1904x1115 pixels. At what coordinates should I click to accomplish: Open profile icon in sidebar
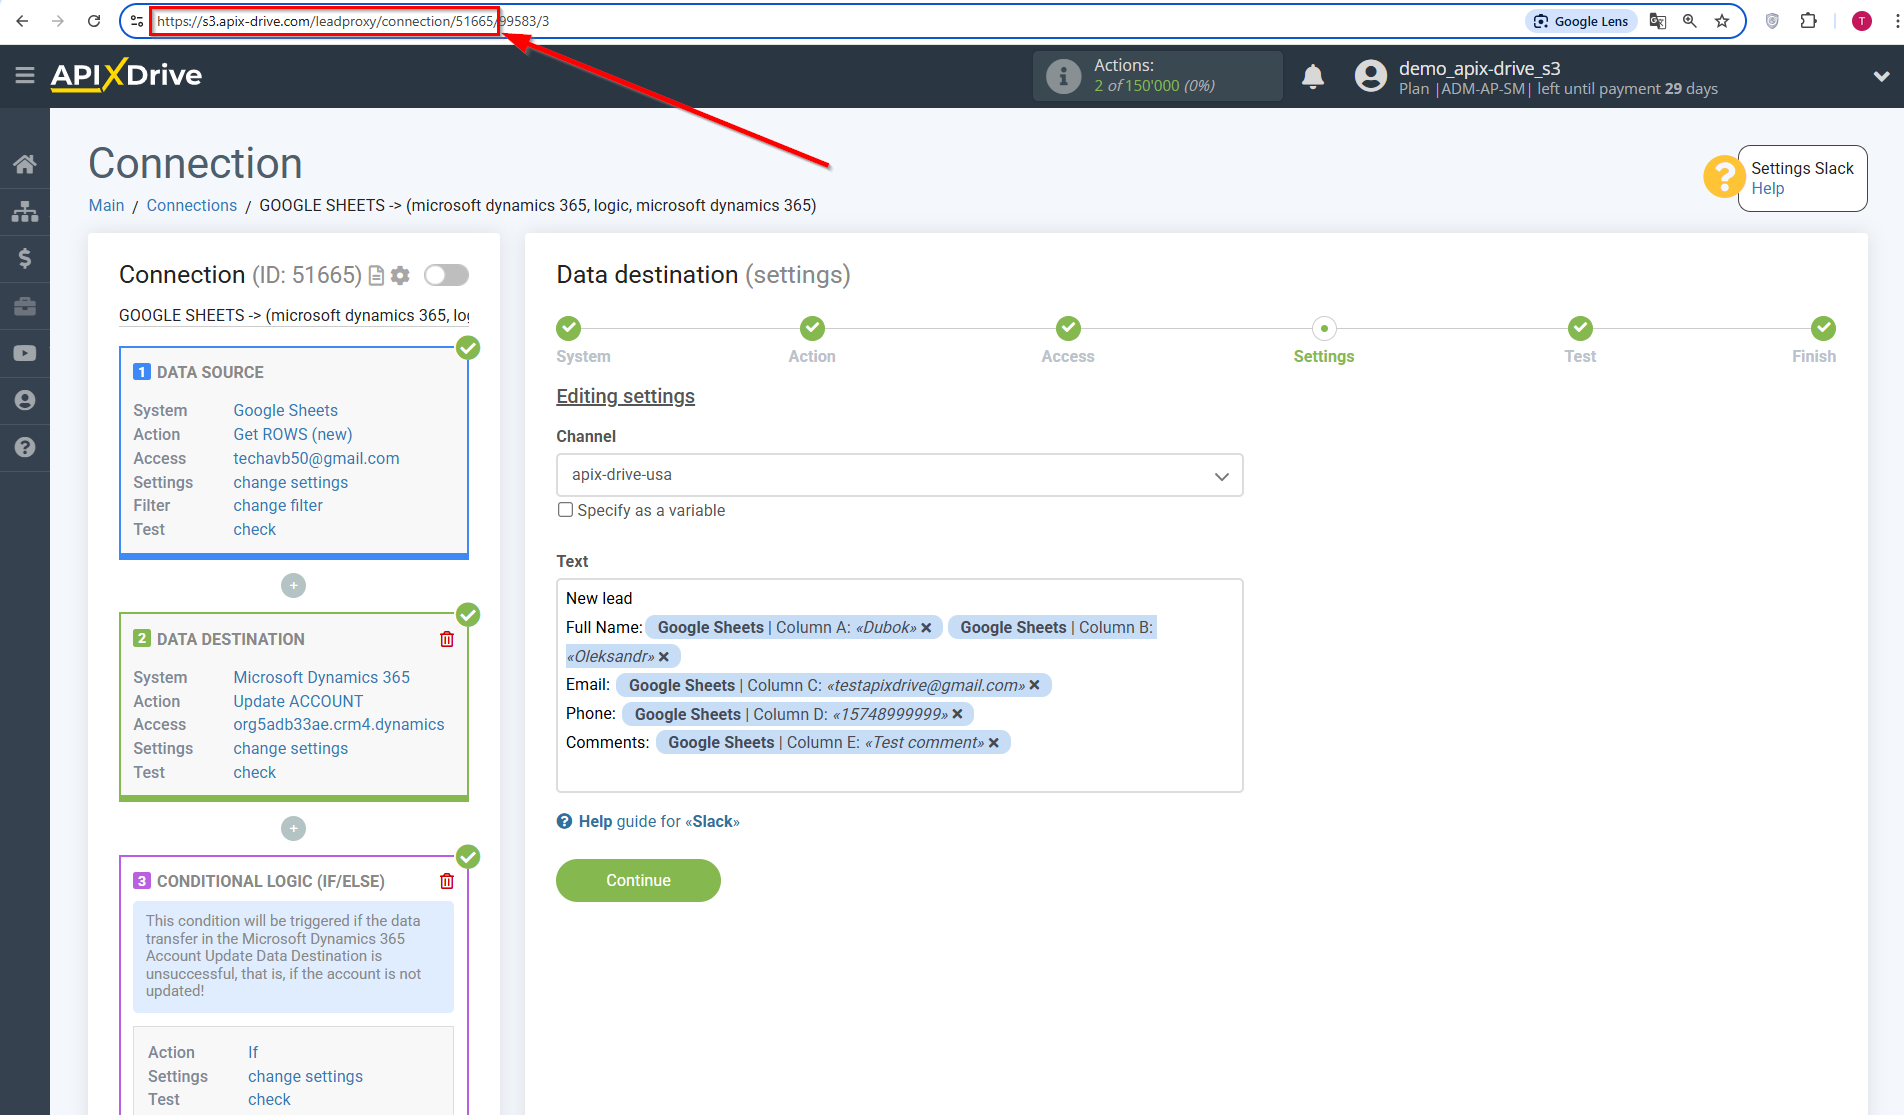(x=25, y=400)
